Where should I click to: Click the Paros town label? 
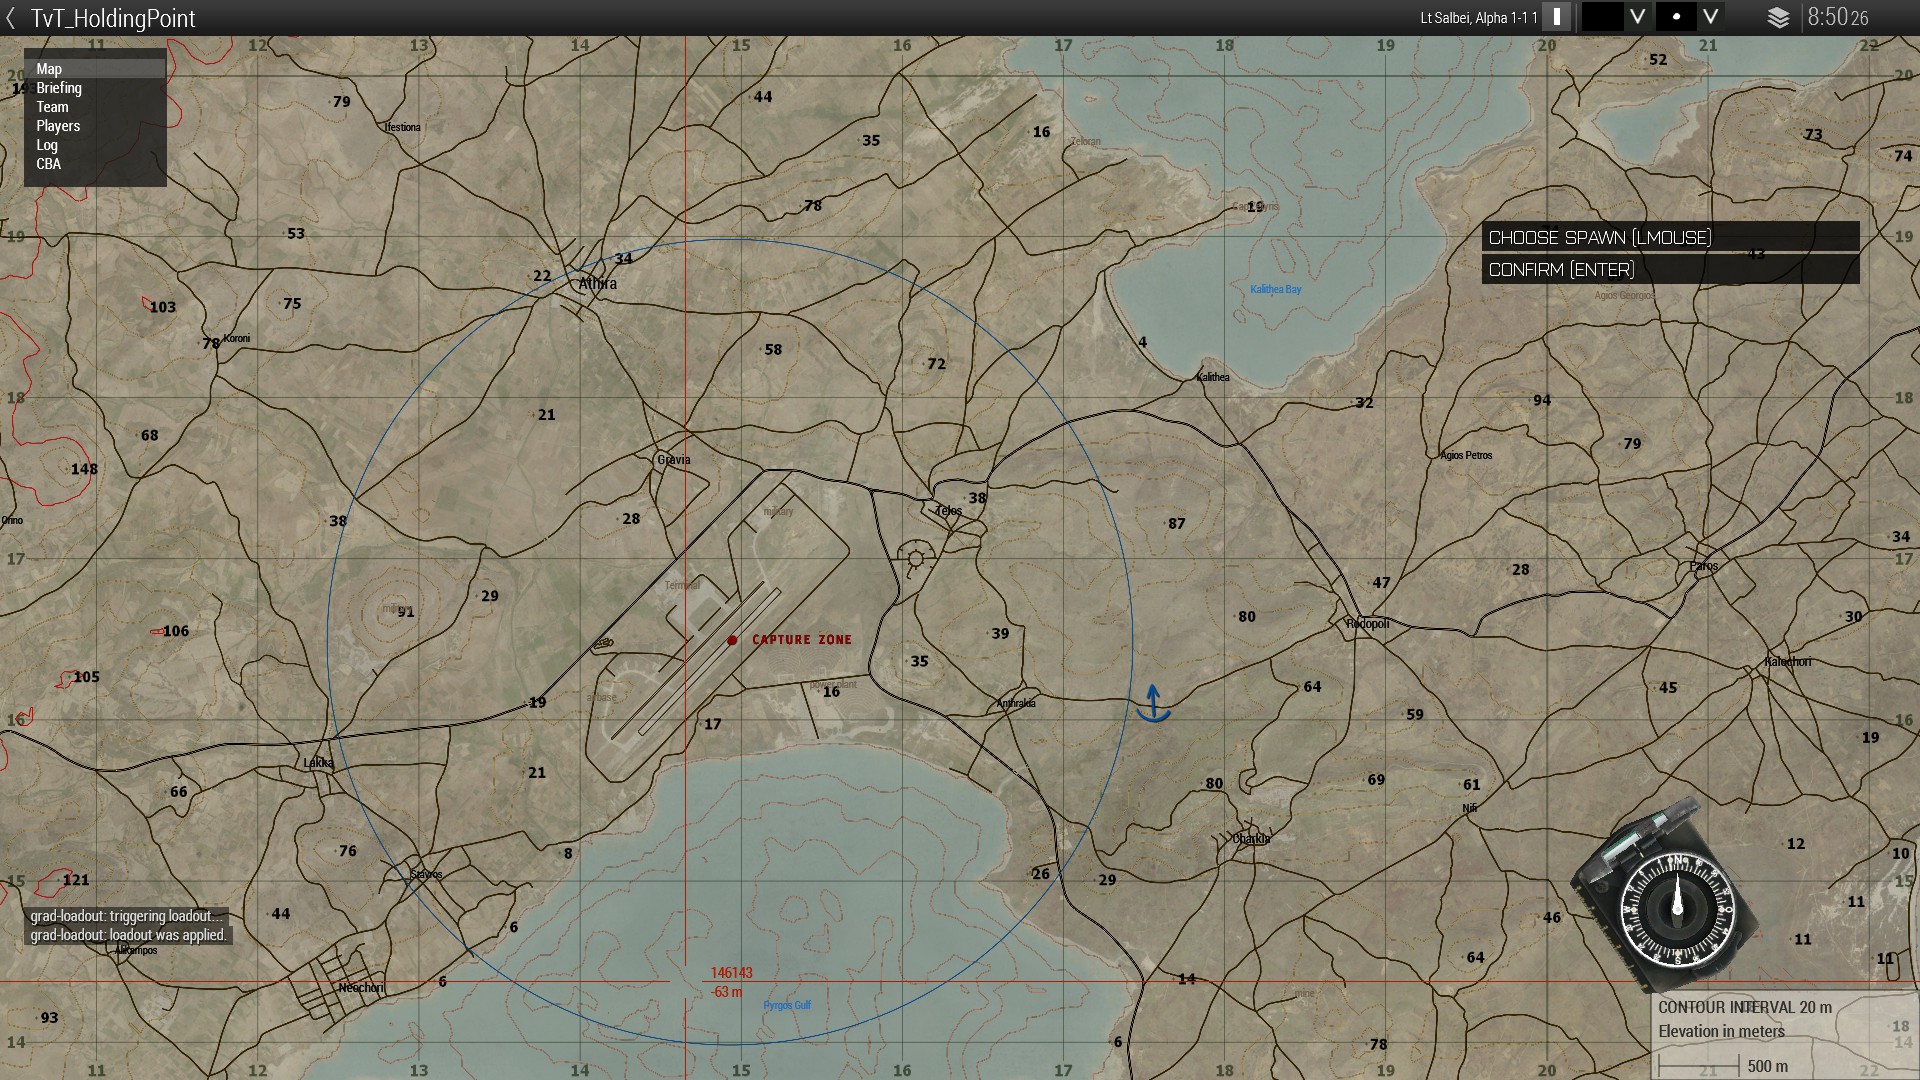click(x=1704, y=566)
